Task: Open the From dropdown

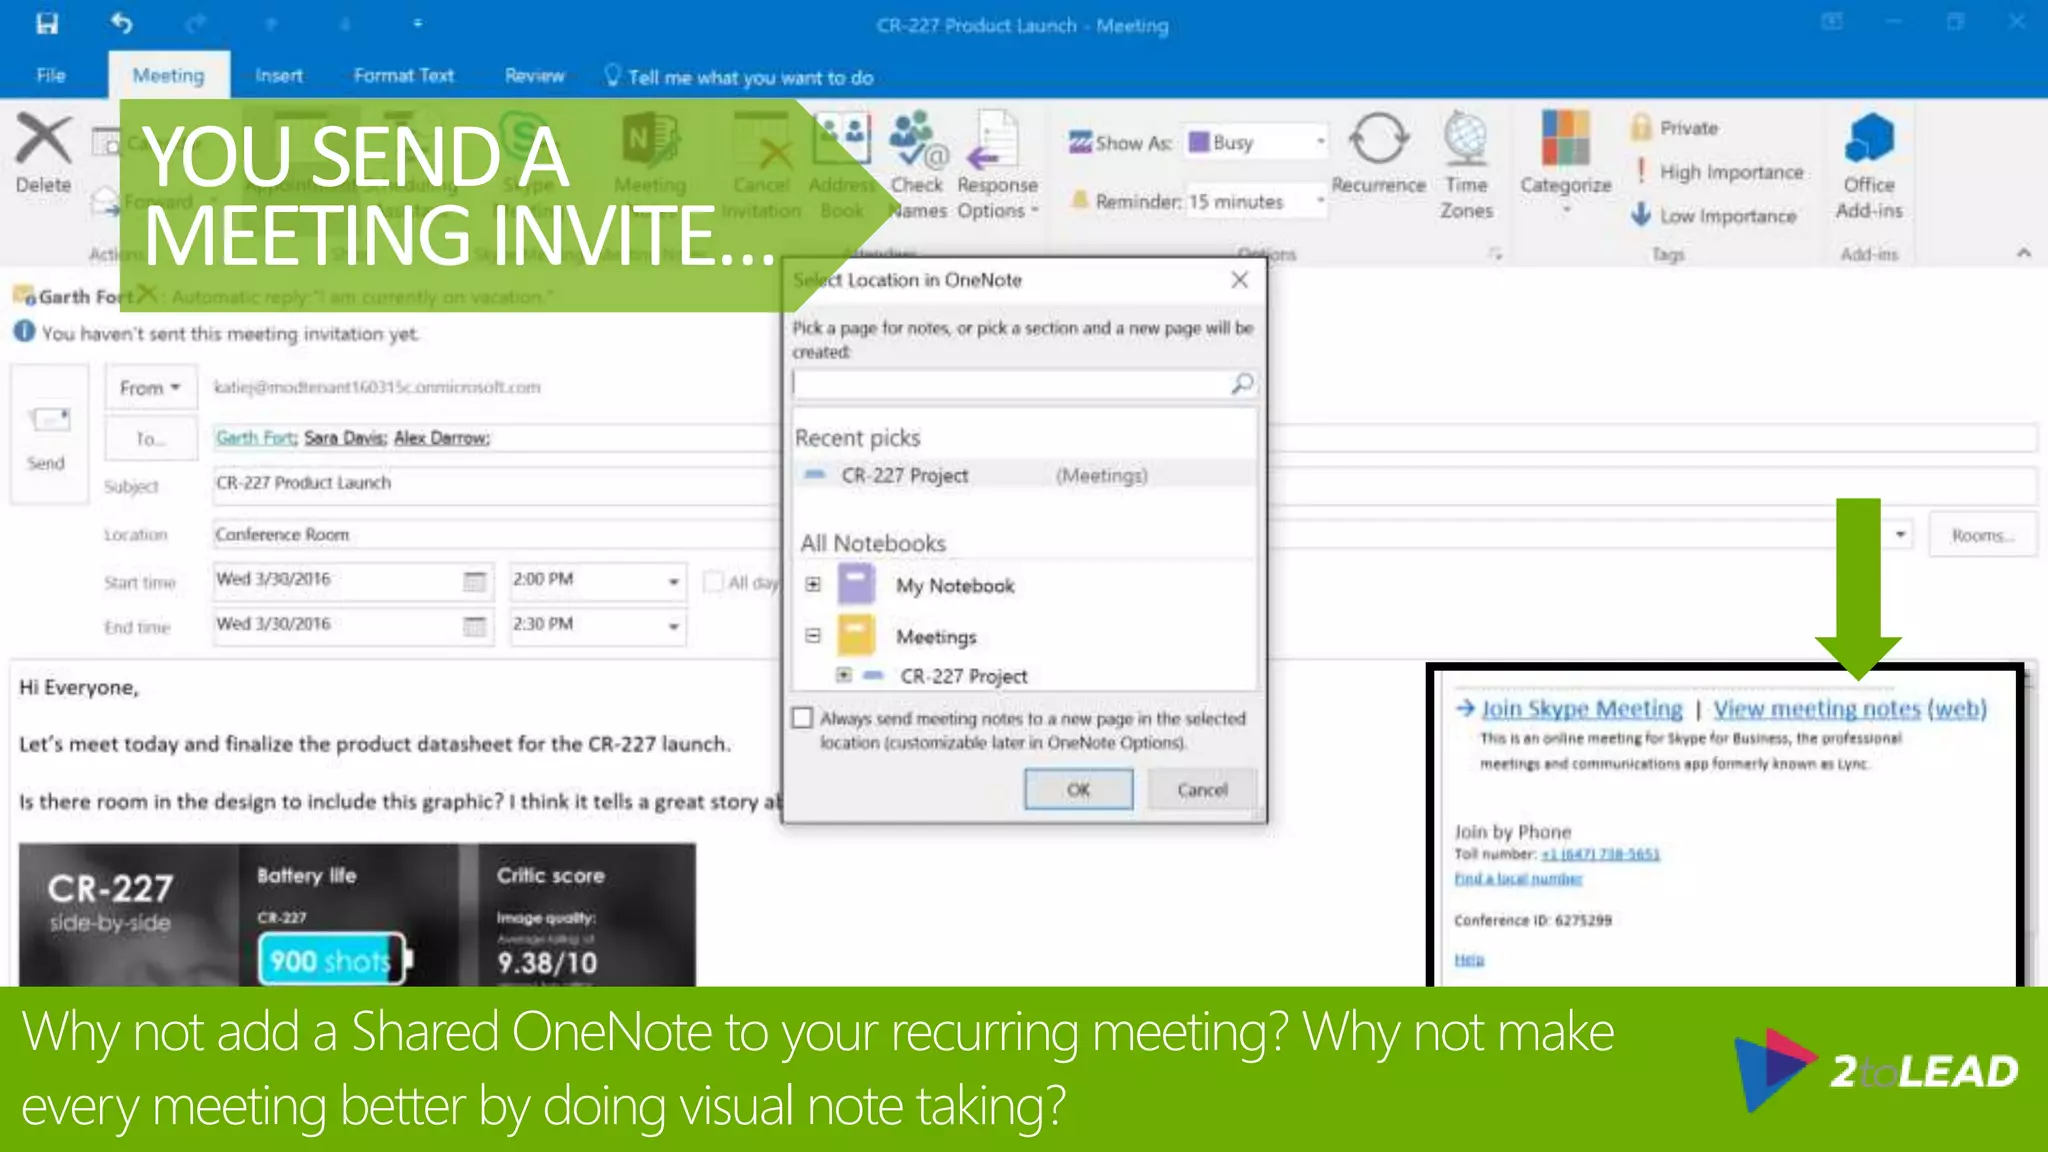Action: pos(150,388)
